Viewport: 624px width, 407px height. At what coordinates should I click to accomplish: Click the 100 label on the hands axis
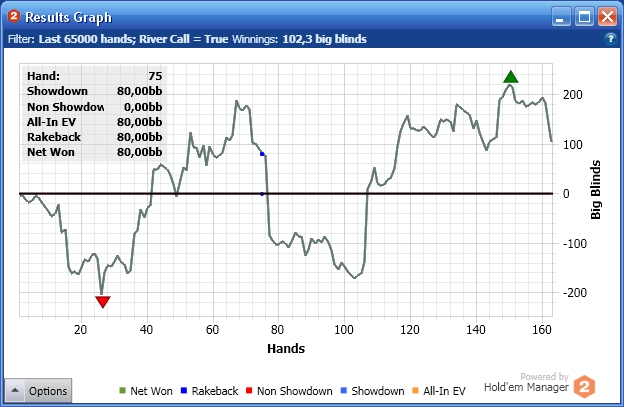tap(343, 330)
